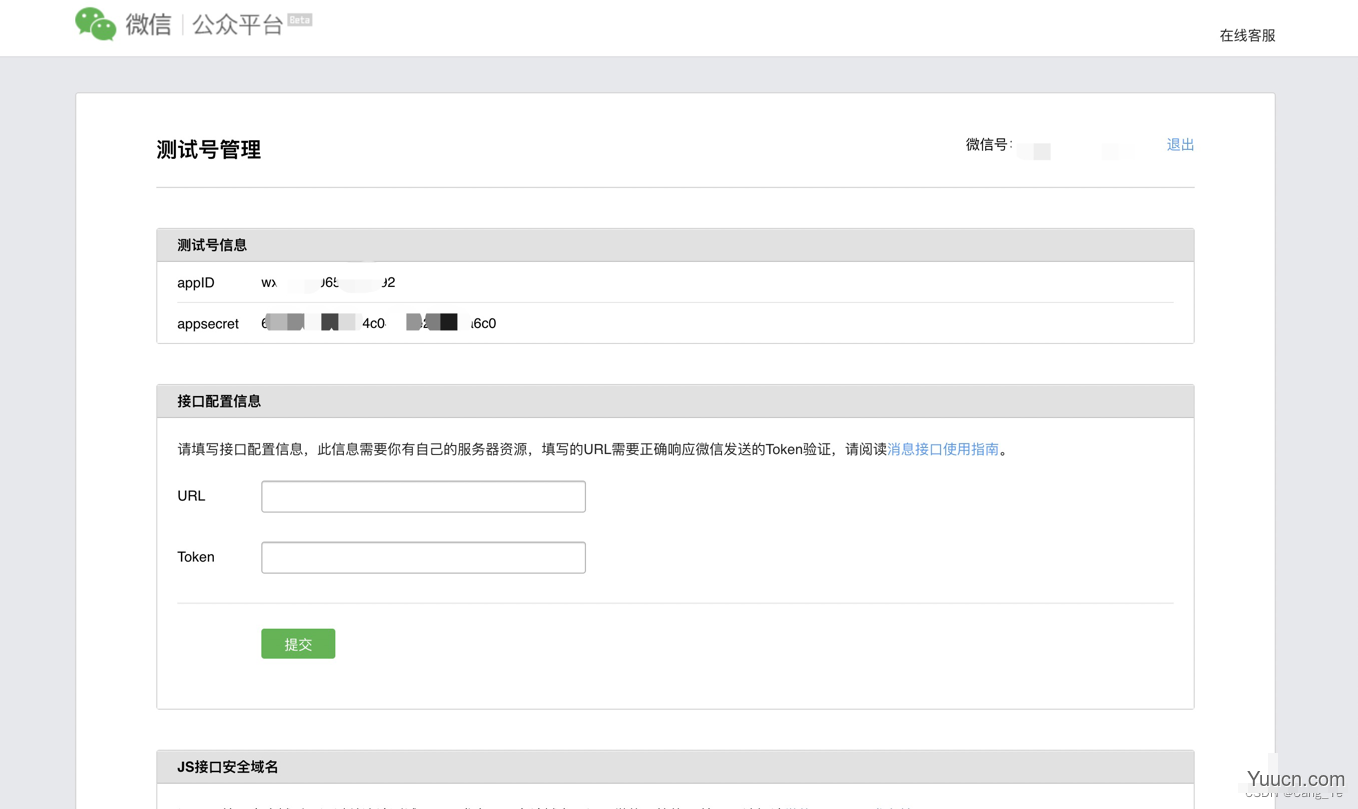Image resolution: width=1358 pixels, height=809 pixels.
Task: Open the 消息接口使用指南 guide link
Action: pyautogui.click(x=943, y=450)
